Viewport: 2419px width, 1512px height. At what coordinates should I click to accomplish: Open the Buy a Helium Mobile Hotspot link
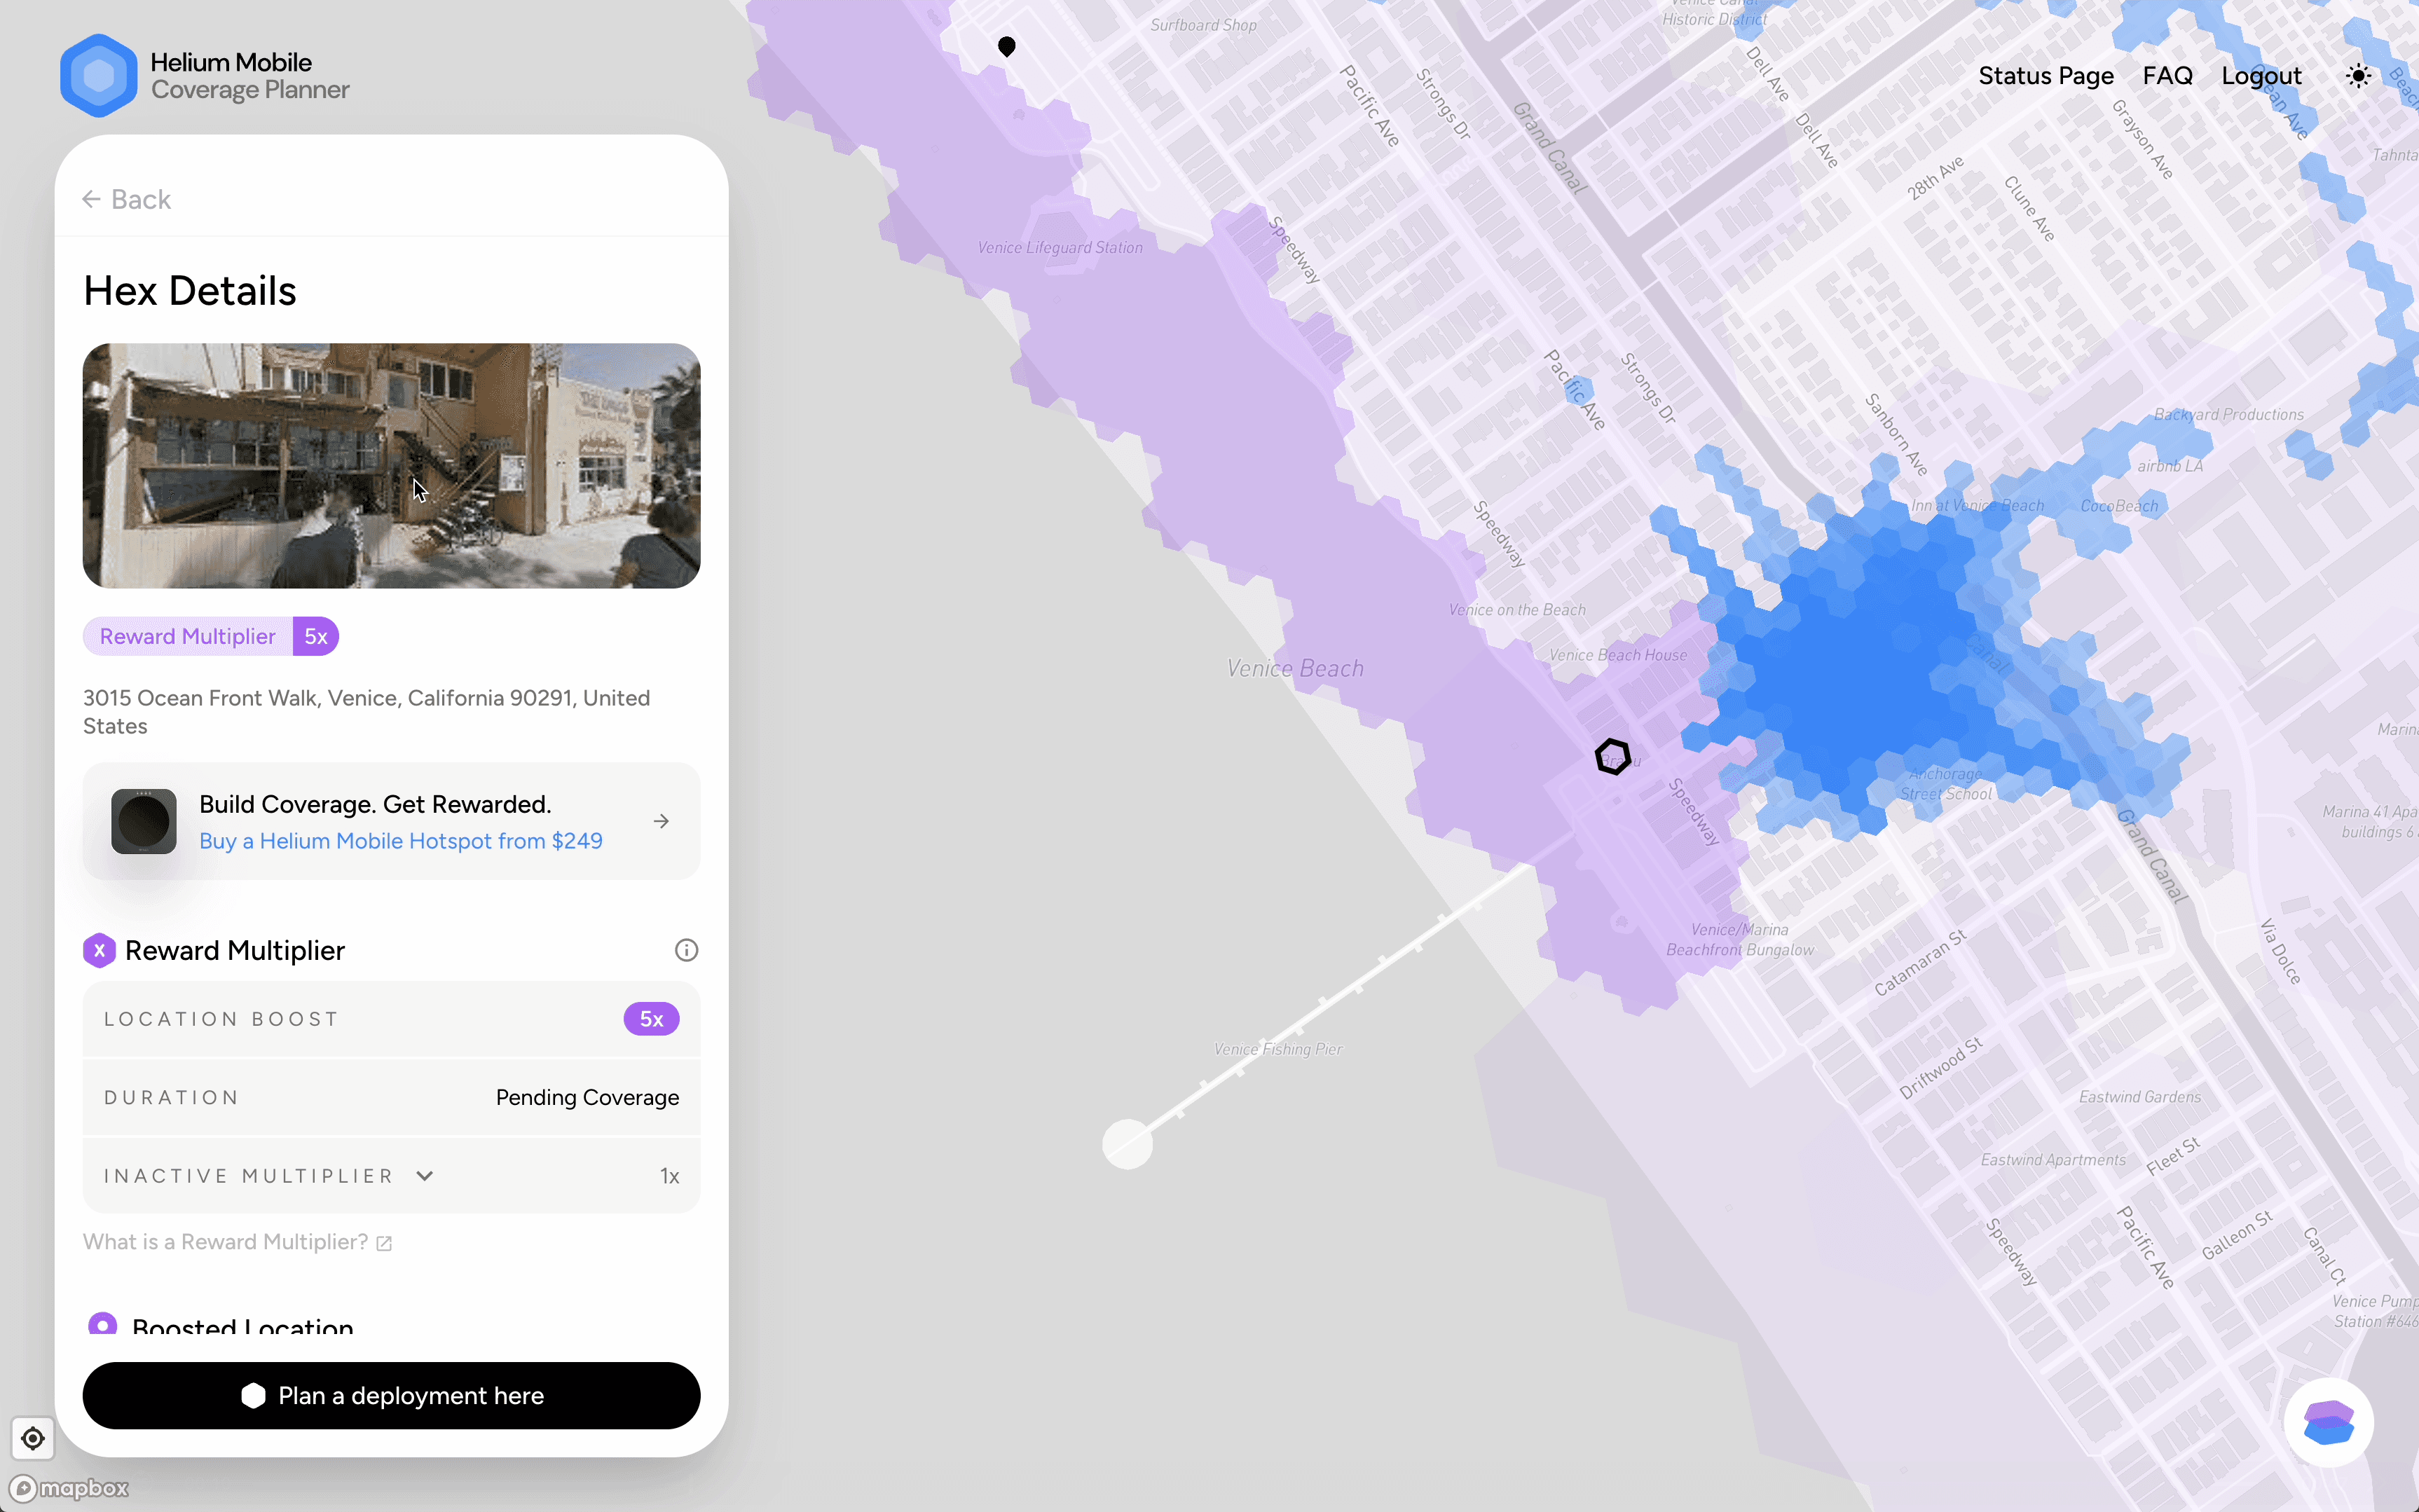(400, 841)
